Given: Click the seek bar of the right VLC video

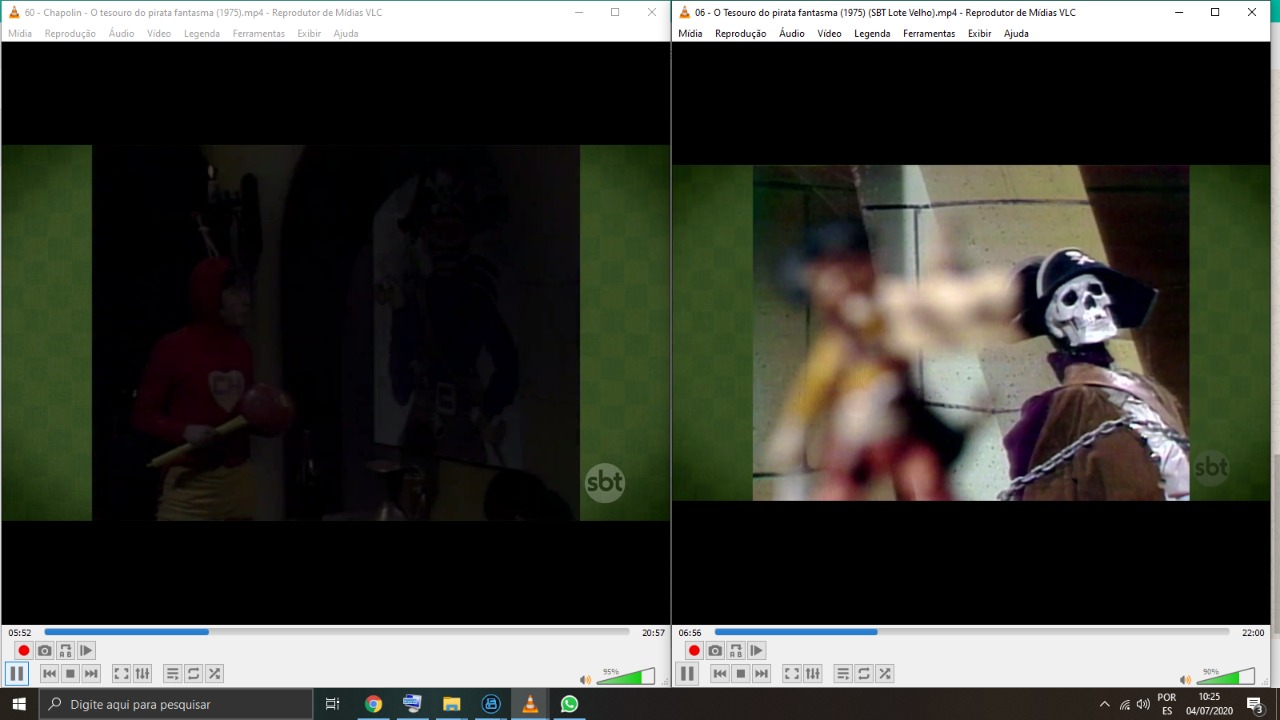Looking at the screenshot, I should [972, 632].
